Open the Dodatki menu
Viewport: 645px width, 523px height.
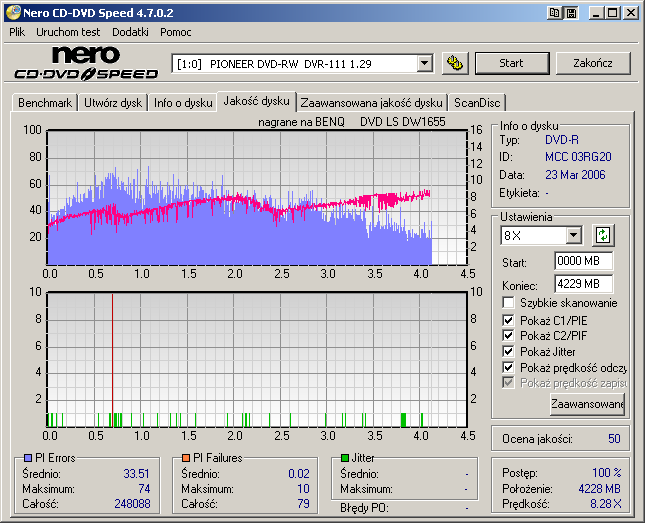(x=130, y=32)
